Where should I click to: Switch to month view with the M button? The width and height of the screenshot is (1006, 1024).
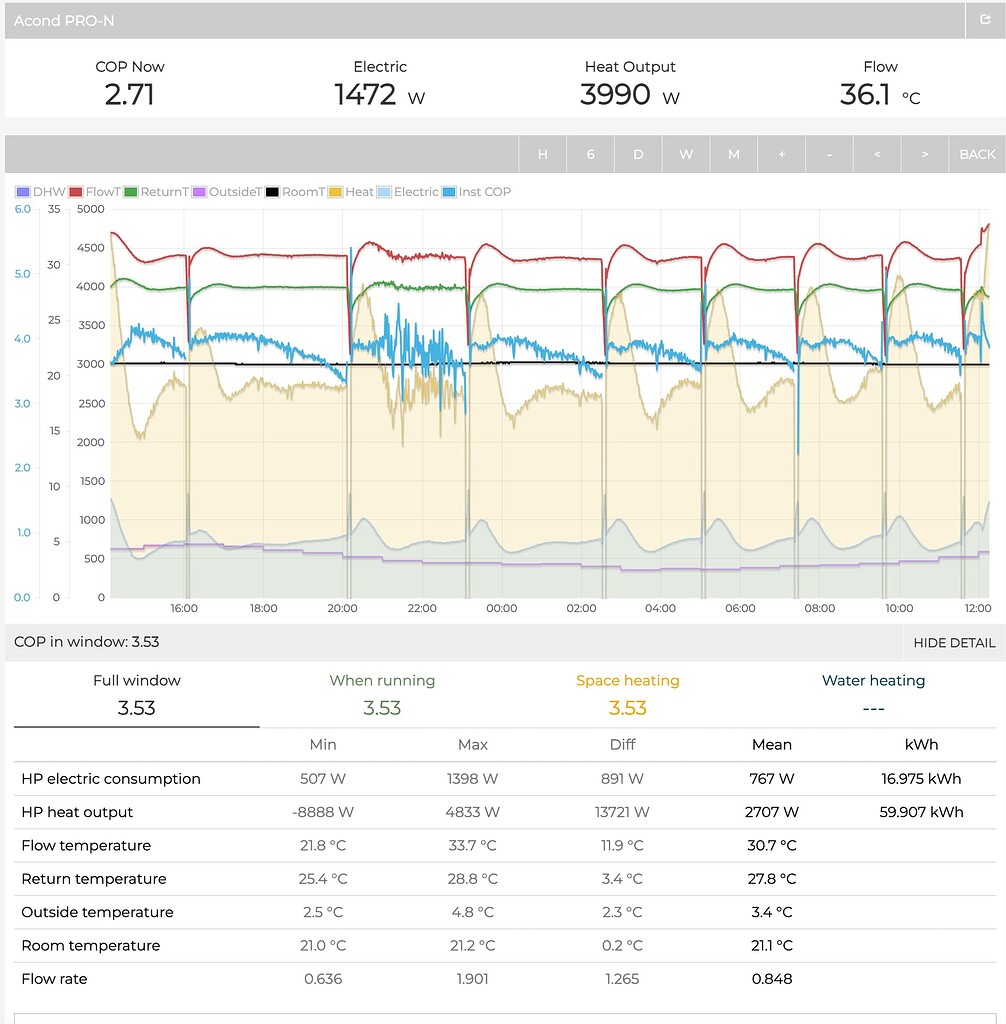pos(734,154)
